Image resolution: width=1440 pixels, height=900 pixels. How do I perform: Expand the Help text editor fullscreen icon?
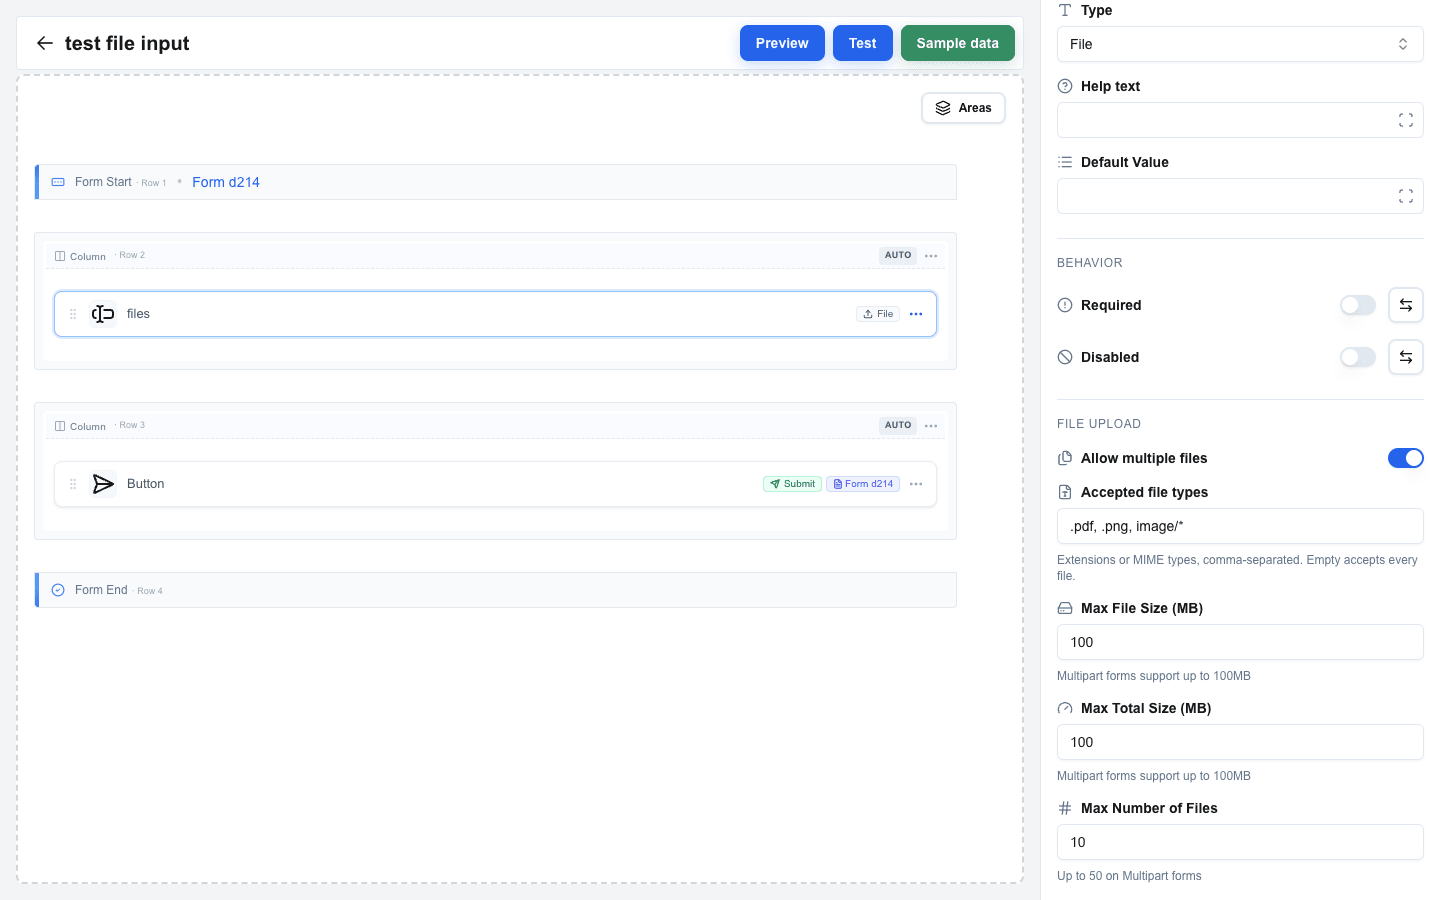1406,120
